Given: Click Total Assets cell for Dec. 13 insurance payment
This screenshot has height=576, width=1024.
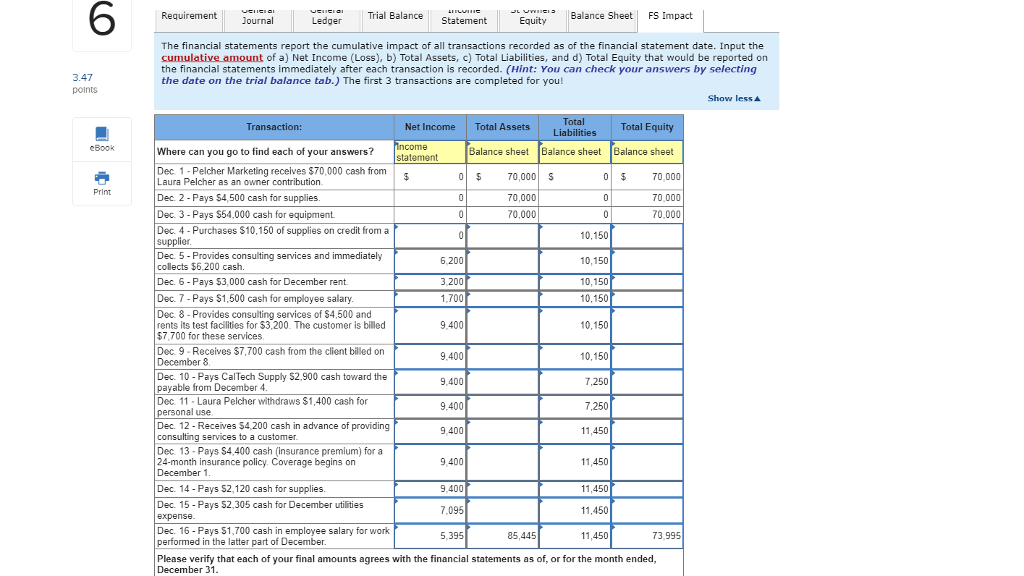Looking at the screenshot, I should (504, 462).
